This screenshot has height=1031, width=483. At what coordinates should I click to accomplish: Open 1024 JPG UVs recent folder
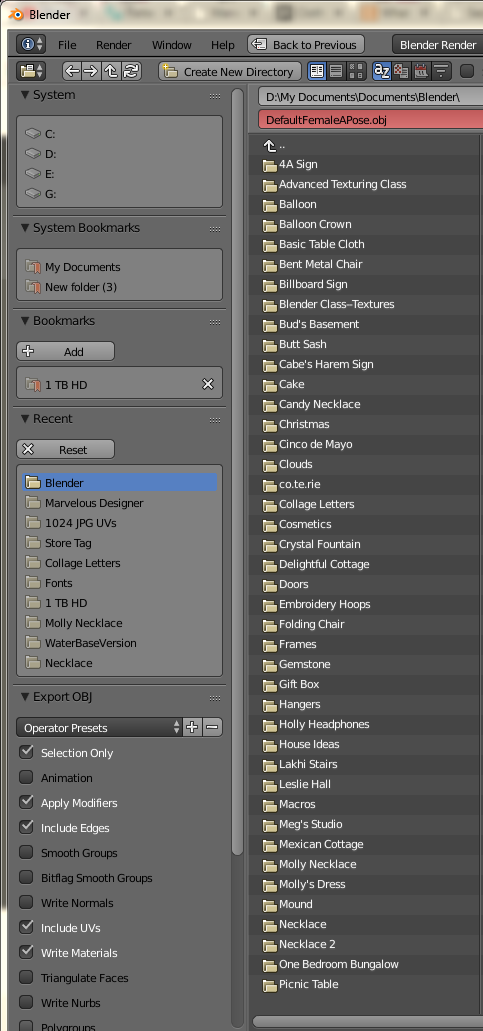[120, 523]
